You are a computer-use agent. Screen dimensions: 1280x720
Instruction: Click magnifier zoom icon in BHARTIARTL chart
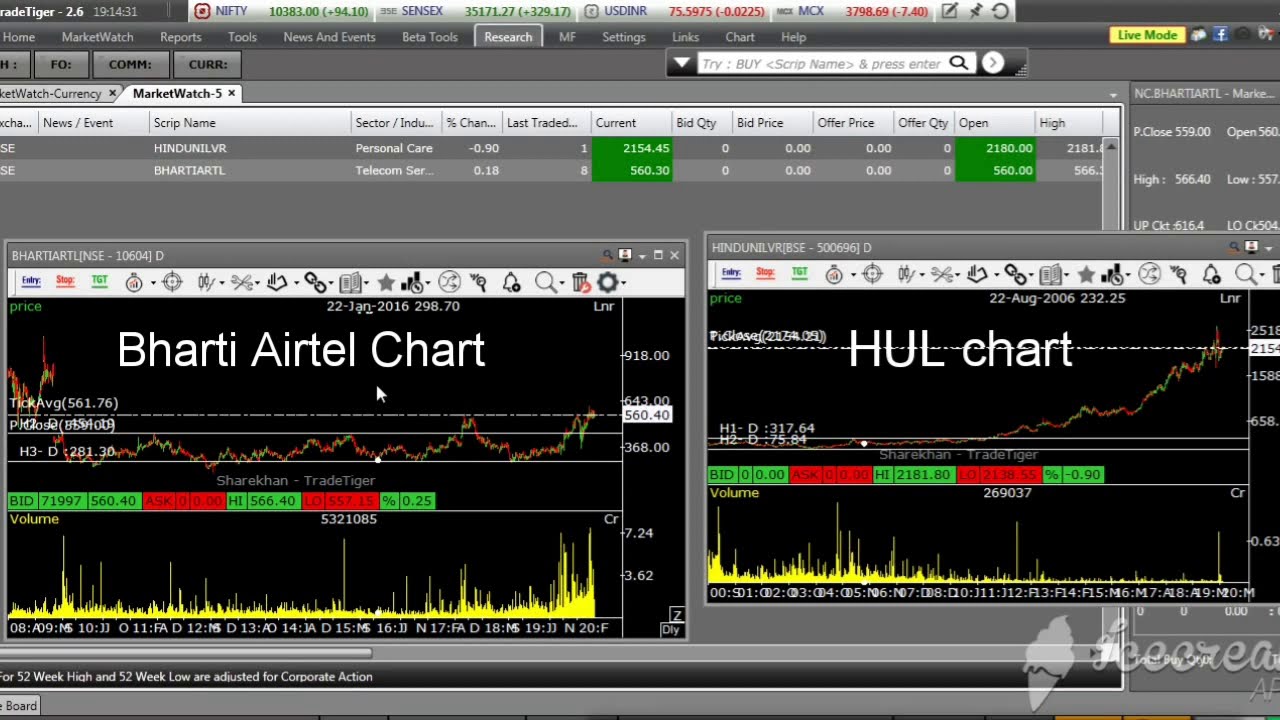pos(545,283)
